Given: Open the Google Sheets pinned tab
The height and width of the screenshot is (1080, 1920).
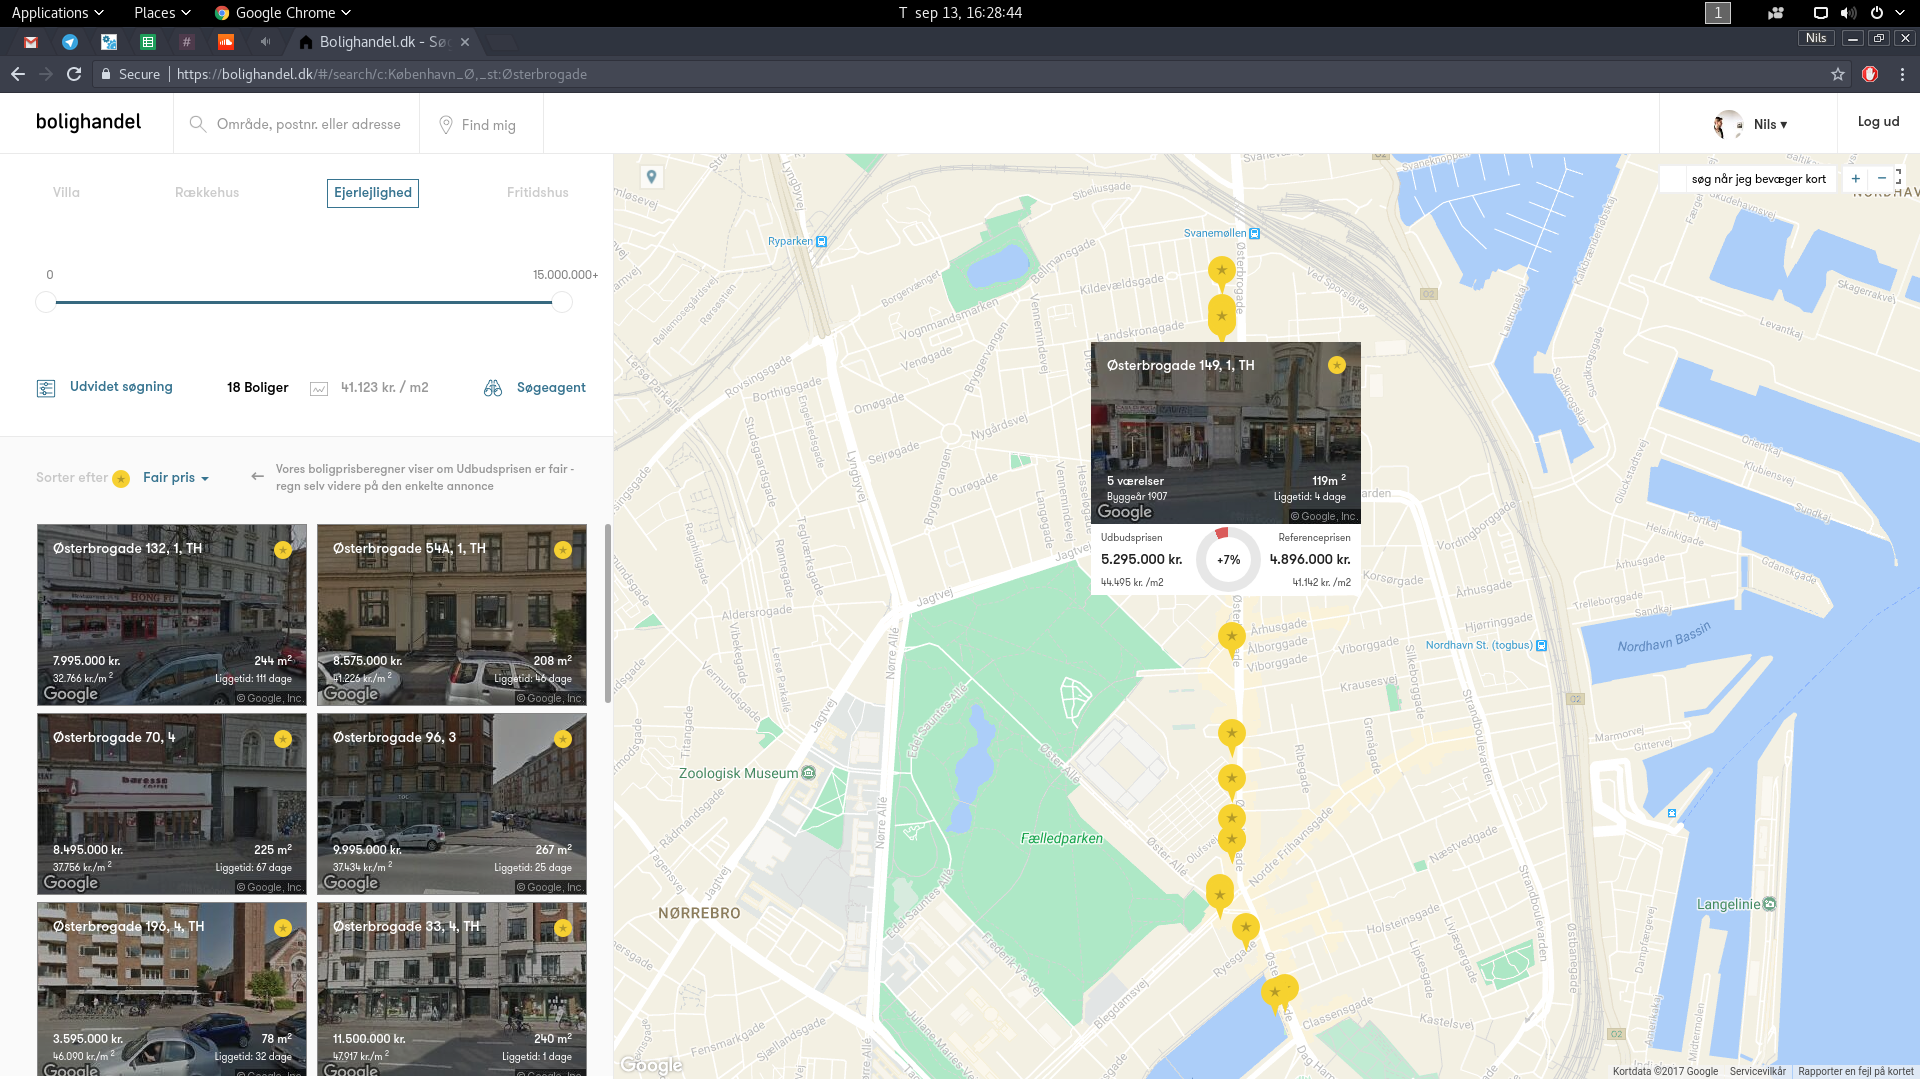Looking at the screenshot, I should [148, 42].
